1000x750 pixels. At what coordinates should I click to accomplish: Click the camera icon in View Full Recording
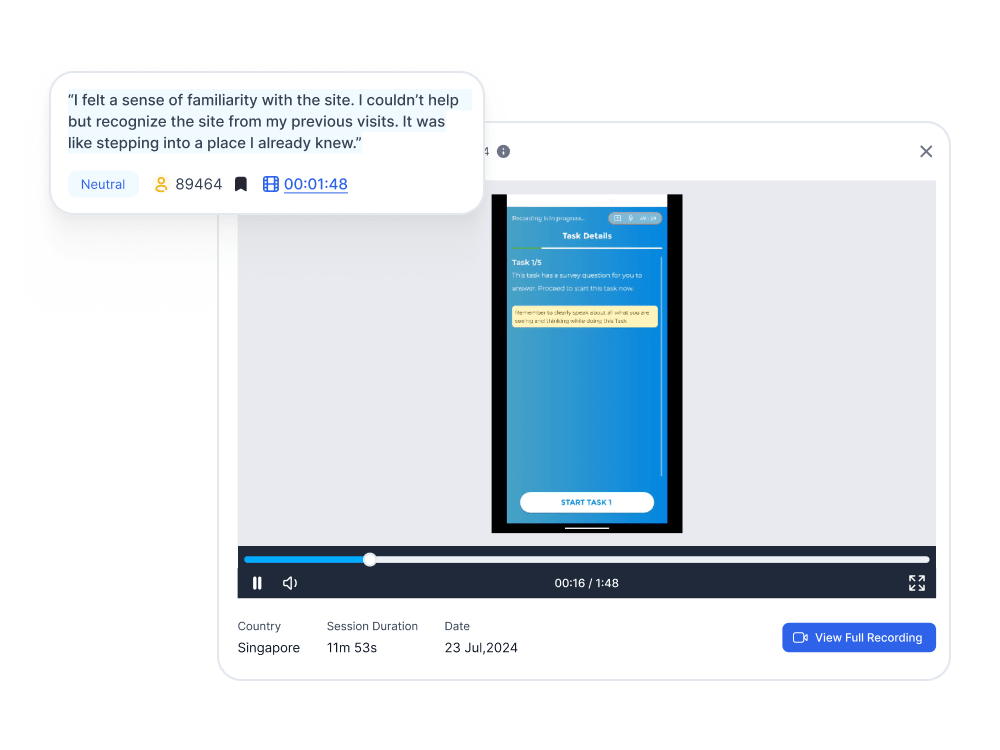pos(800,638)
